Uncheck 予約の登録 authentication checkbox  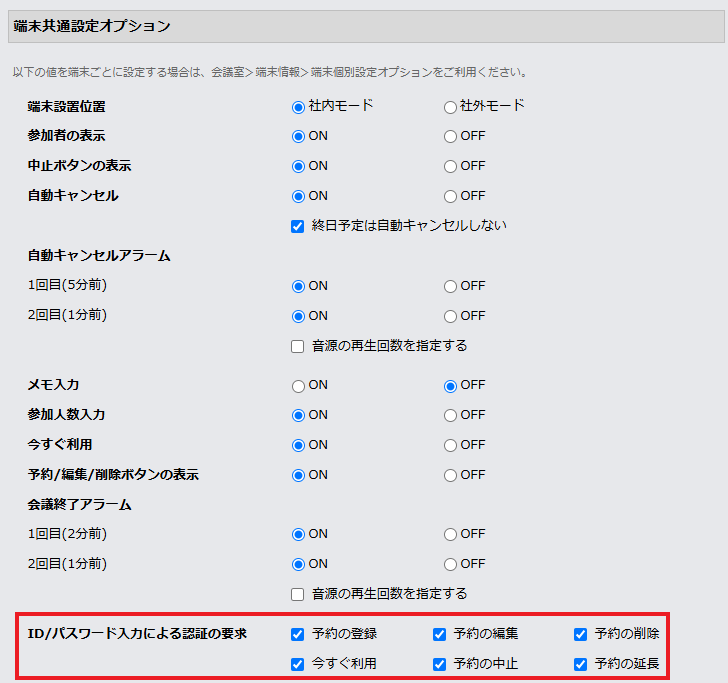pyautogui.click(x=298, y=634)
